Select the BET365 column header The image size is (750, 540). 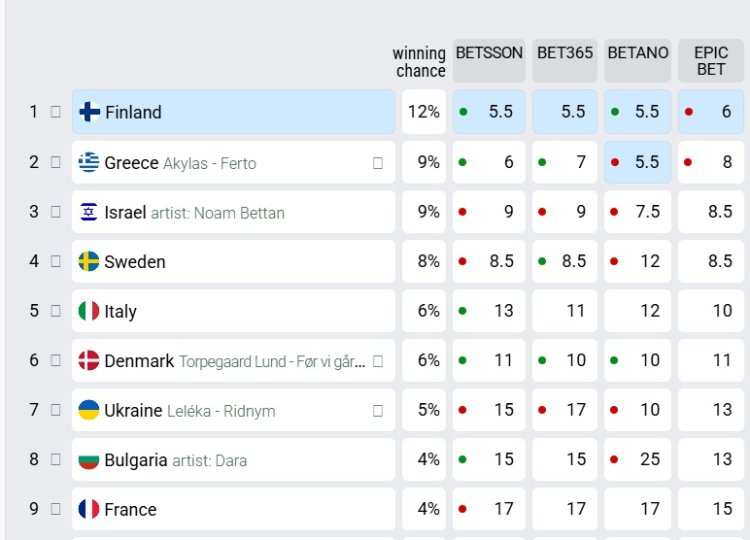[x=565, y=53]
